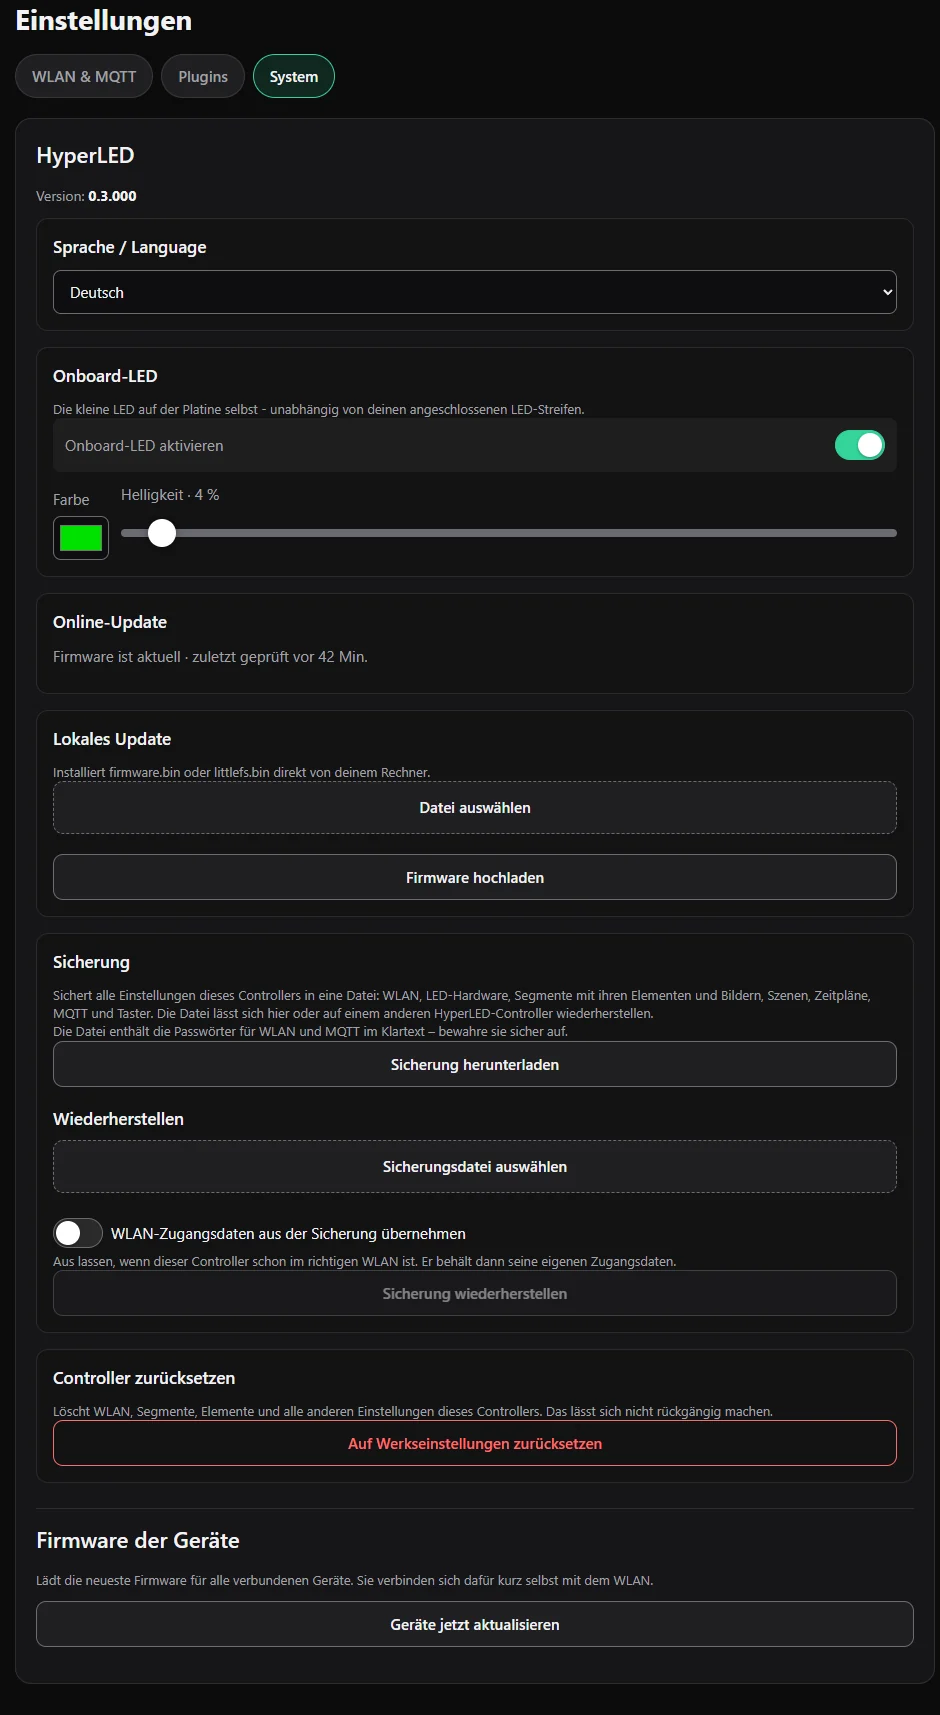Open the Plugins tab
Image resolution: width=940 pixels, height=1715 pixels.
(x=203, y=76)
